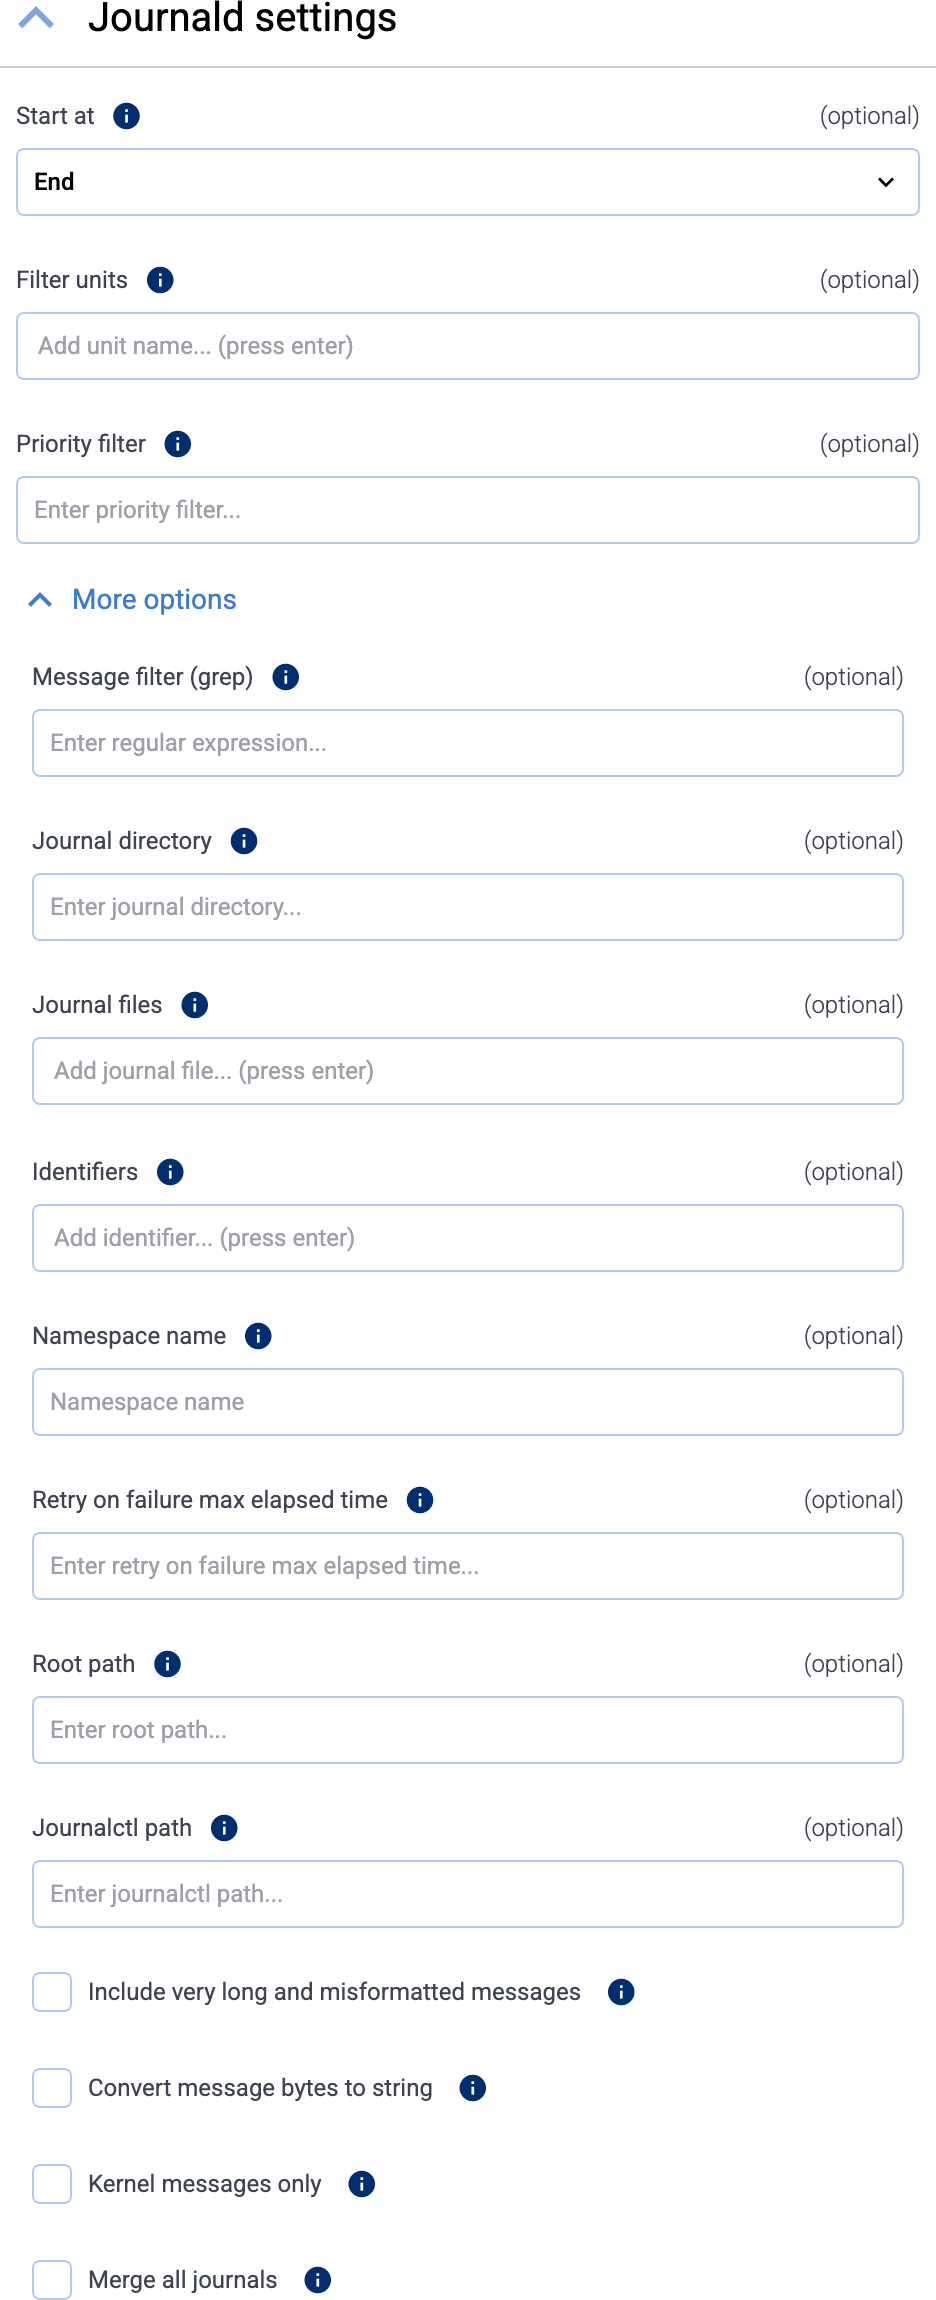This screenshot has width=936, height=2300.
Task: Enable Include very long and misformatted messages
Action: tap(51, 1992)
